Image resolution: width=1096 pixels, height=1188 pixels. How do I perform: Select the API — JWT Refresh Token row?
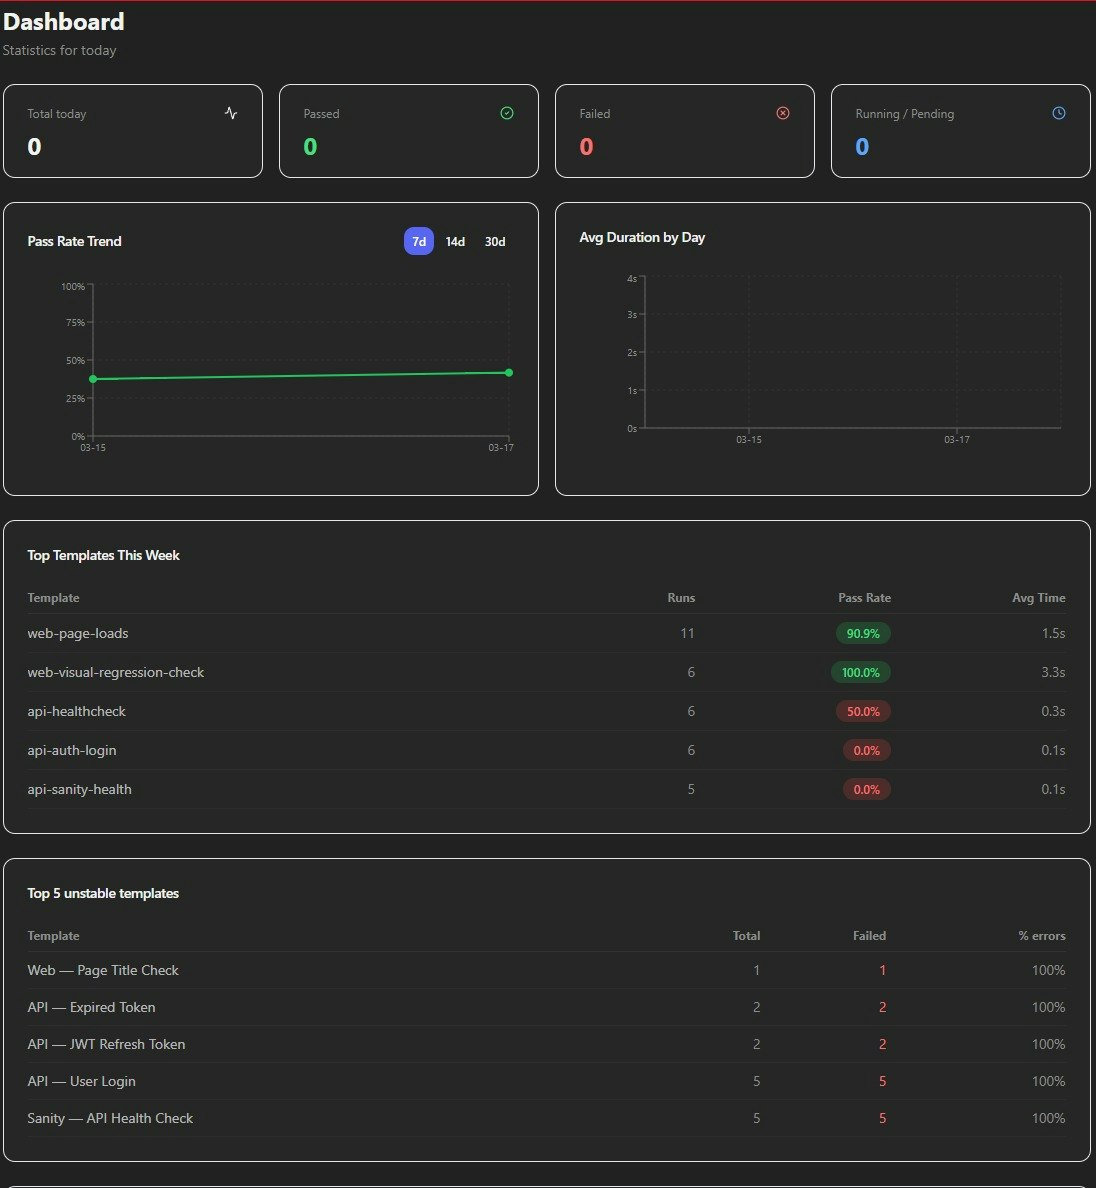click(546, 1044)
